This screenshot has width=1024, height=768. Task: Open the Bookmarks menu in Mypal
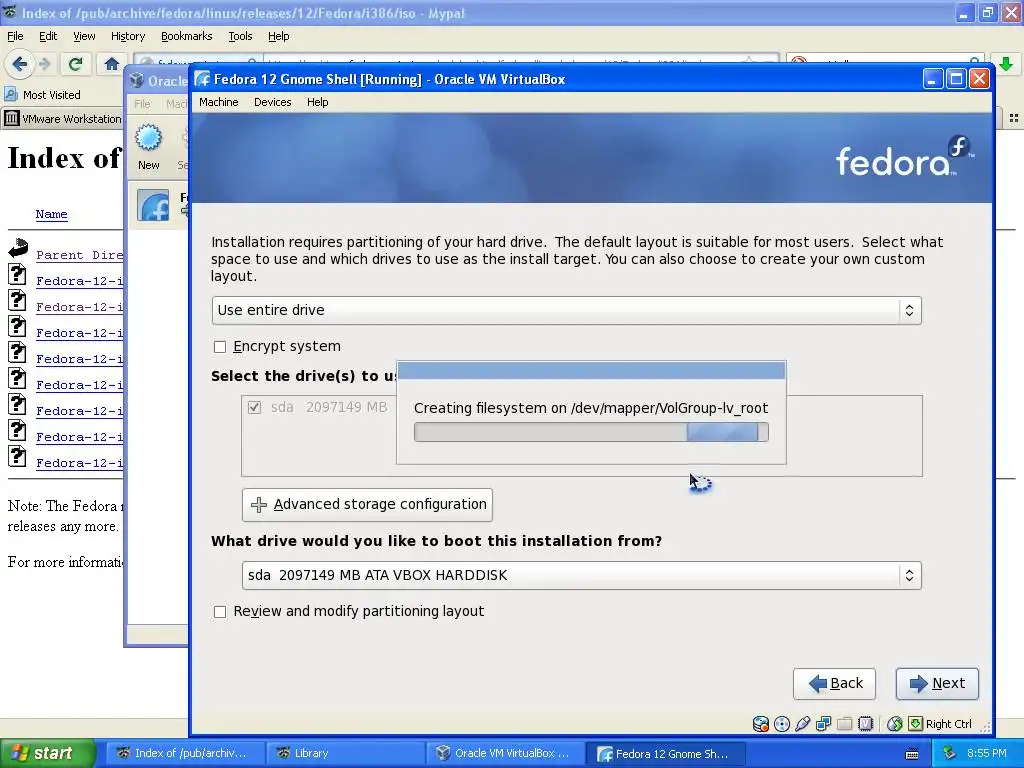click(186, 36)
